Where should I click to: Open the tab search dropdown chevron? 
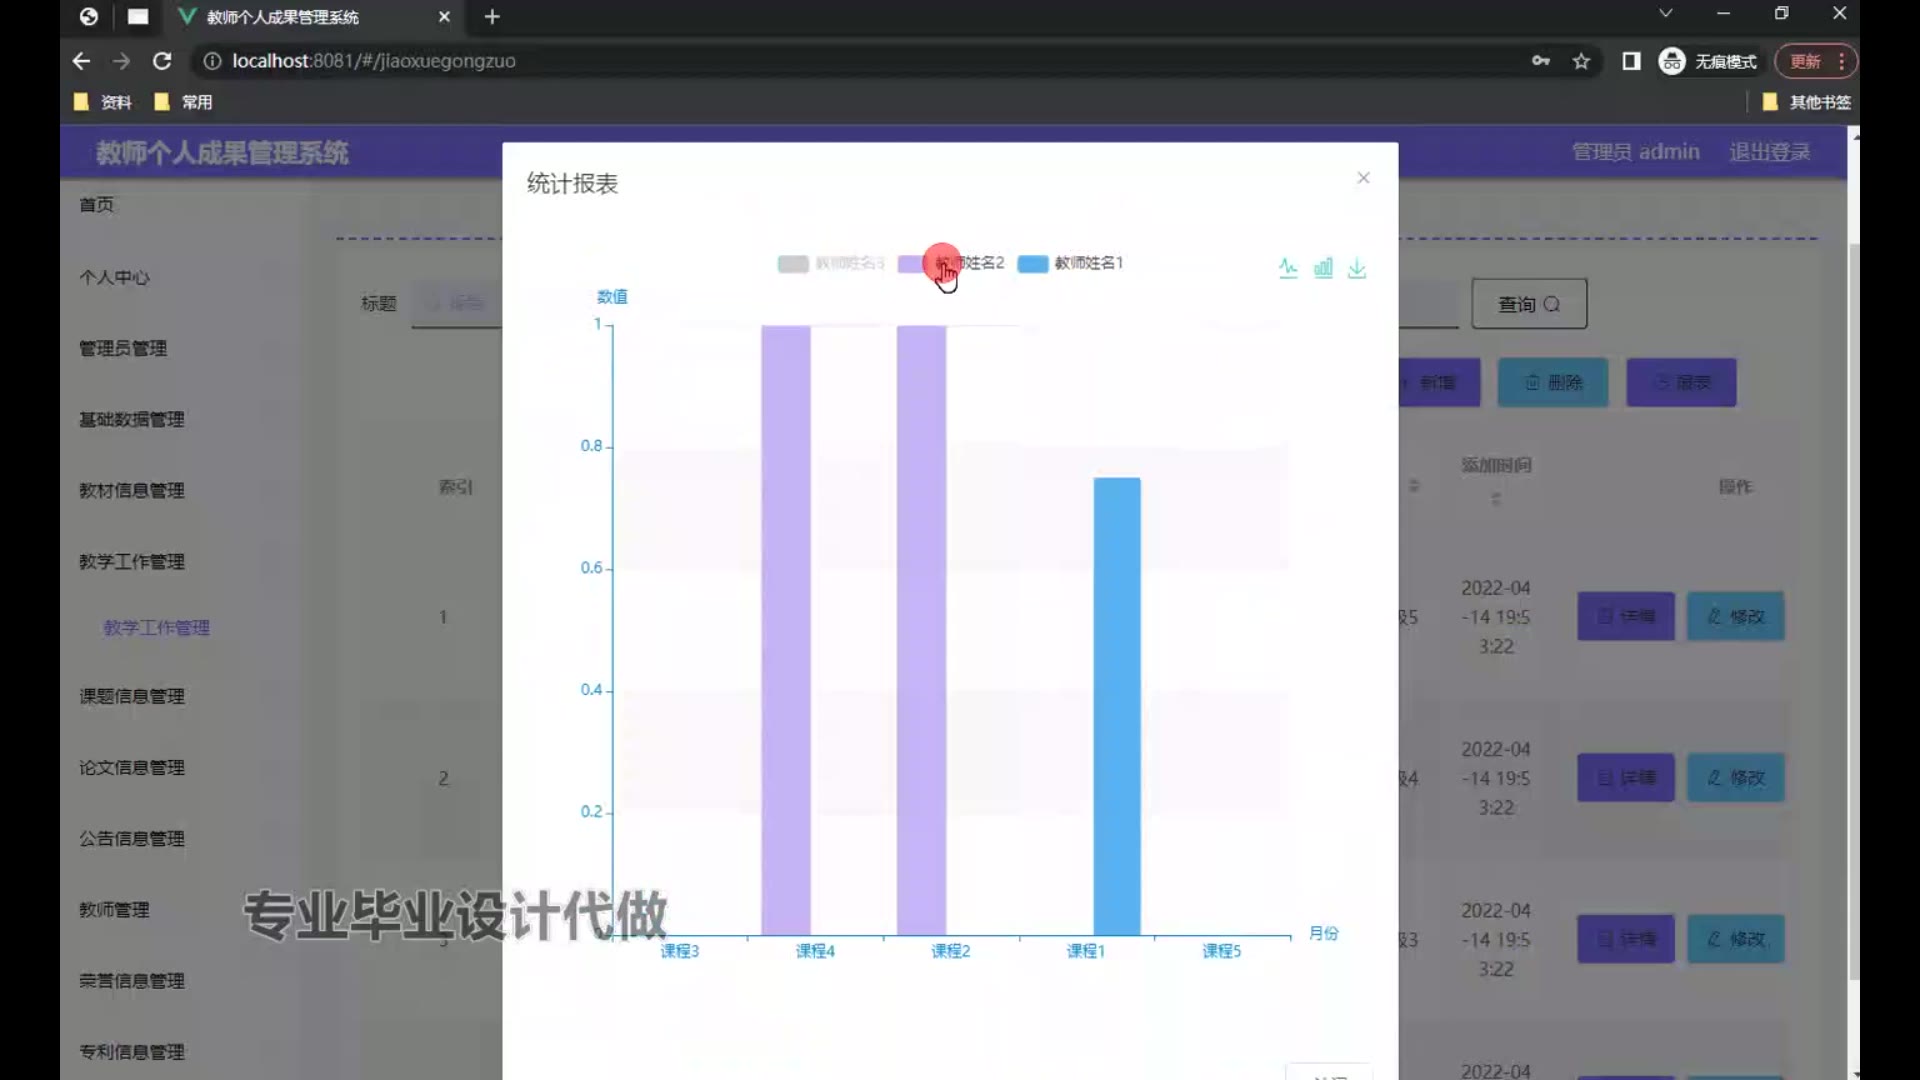pos(1665,14)
